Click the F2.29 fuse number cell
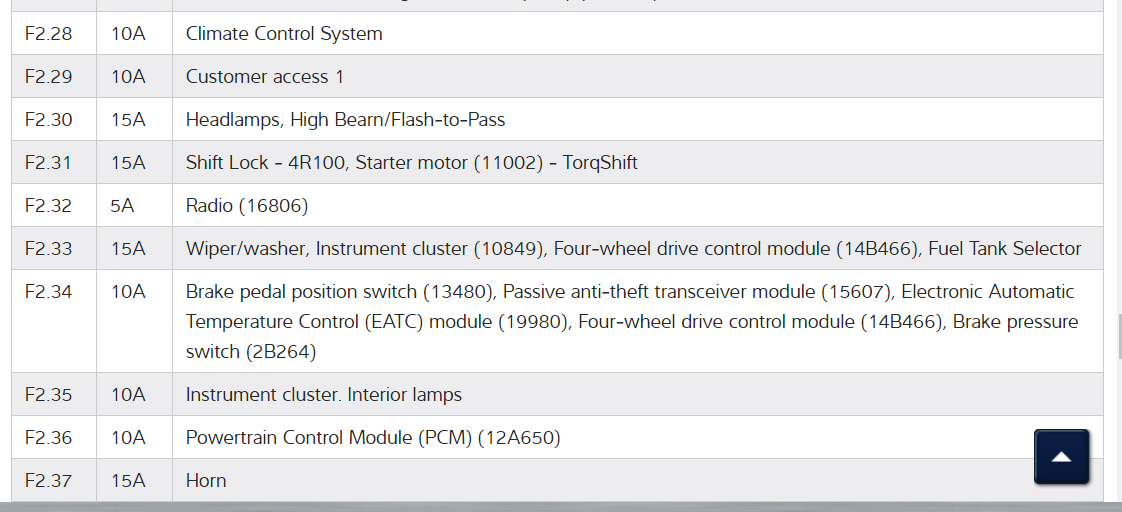The height and width of the screenshot is (512, 1122). [49, 77]
